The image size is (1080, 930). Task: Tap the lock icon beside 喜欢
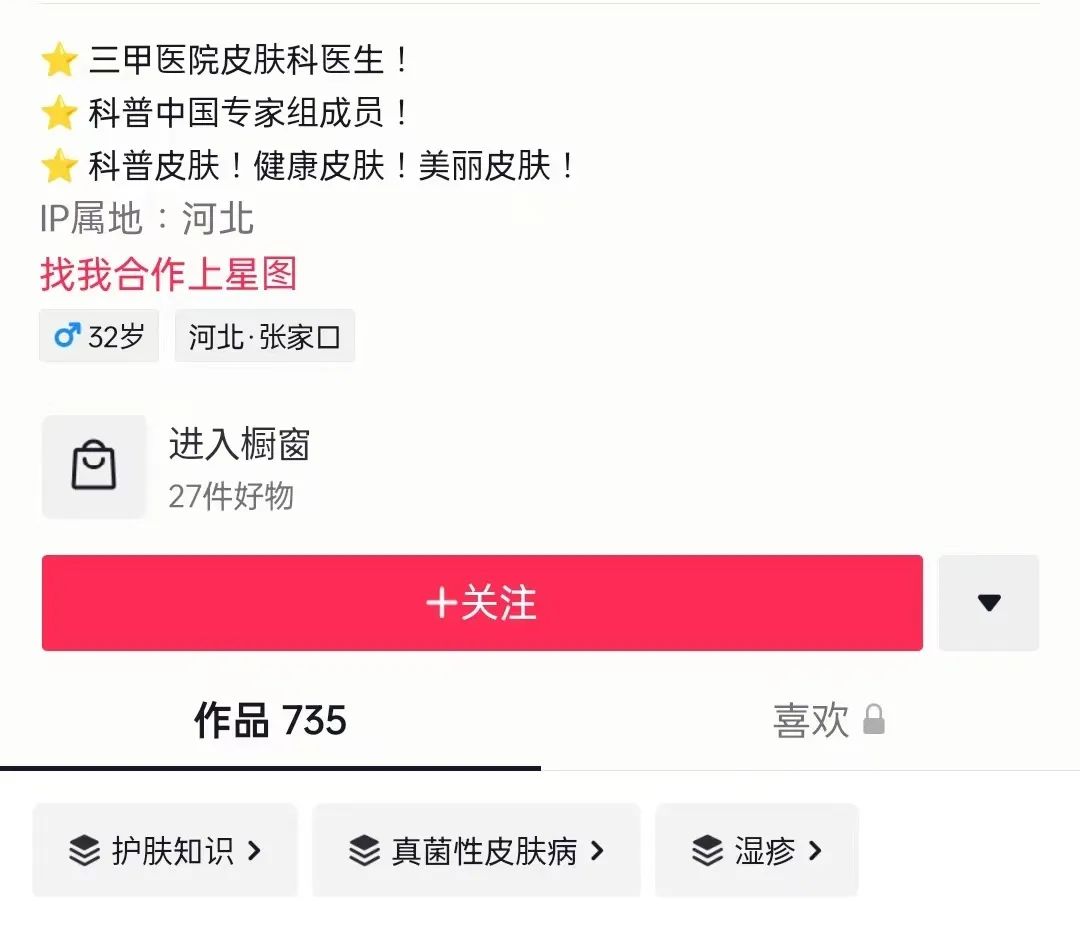point(874,719)
